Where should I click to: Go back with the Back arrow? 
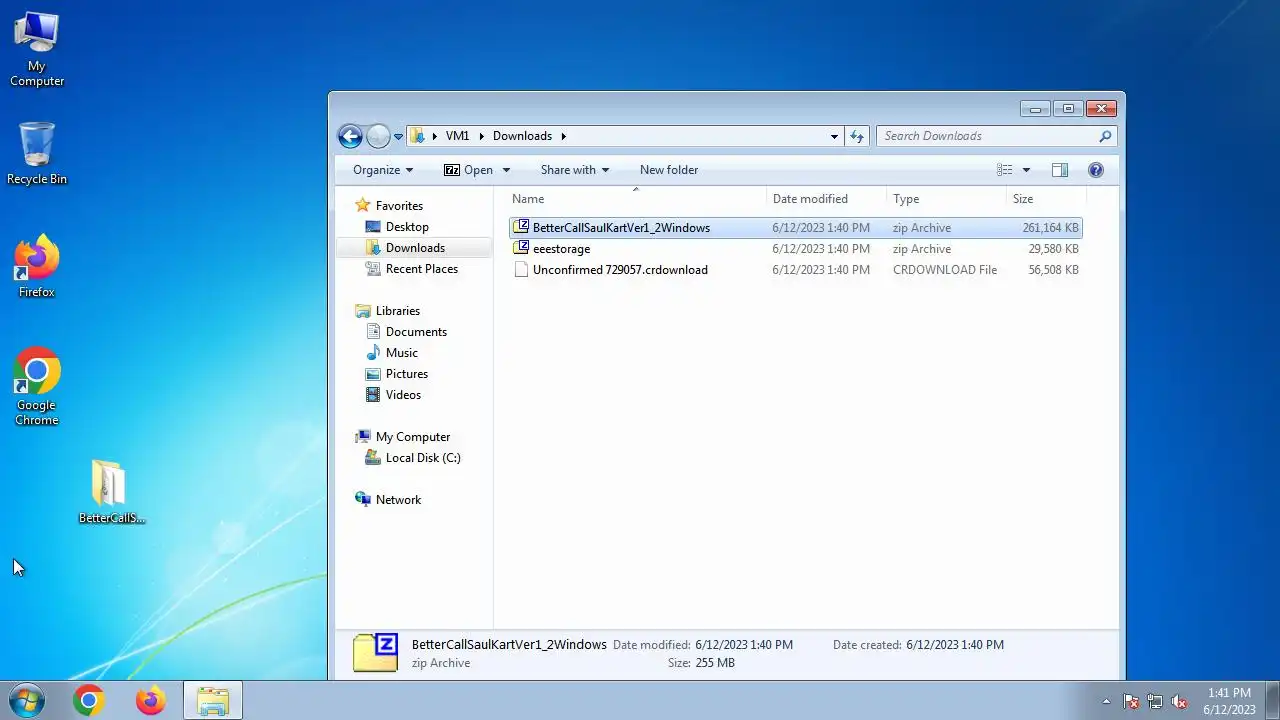[x=350, y=137]
